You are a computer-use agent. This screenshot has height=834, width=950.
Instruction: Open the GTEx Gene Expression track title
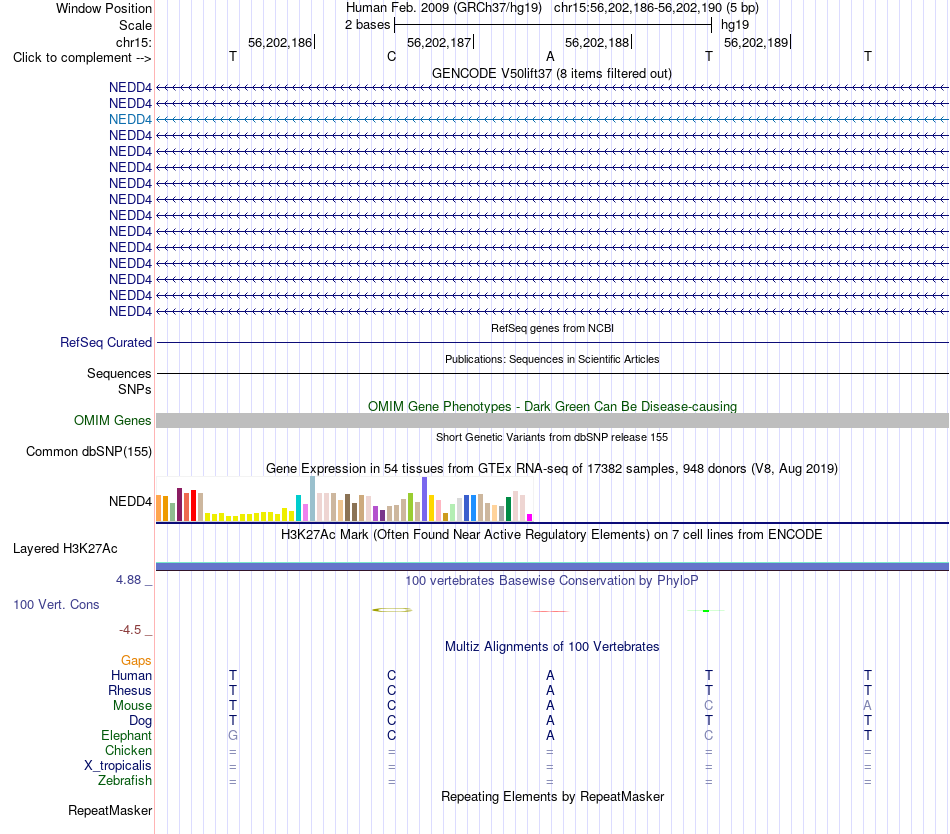coord(552,468)
